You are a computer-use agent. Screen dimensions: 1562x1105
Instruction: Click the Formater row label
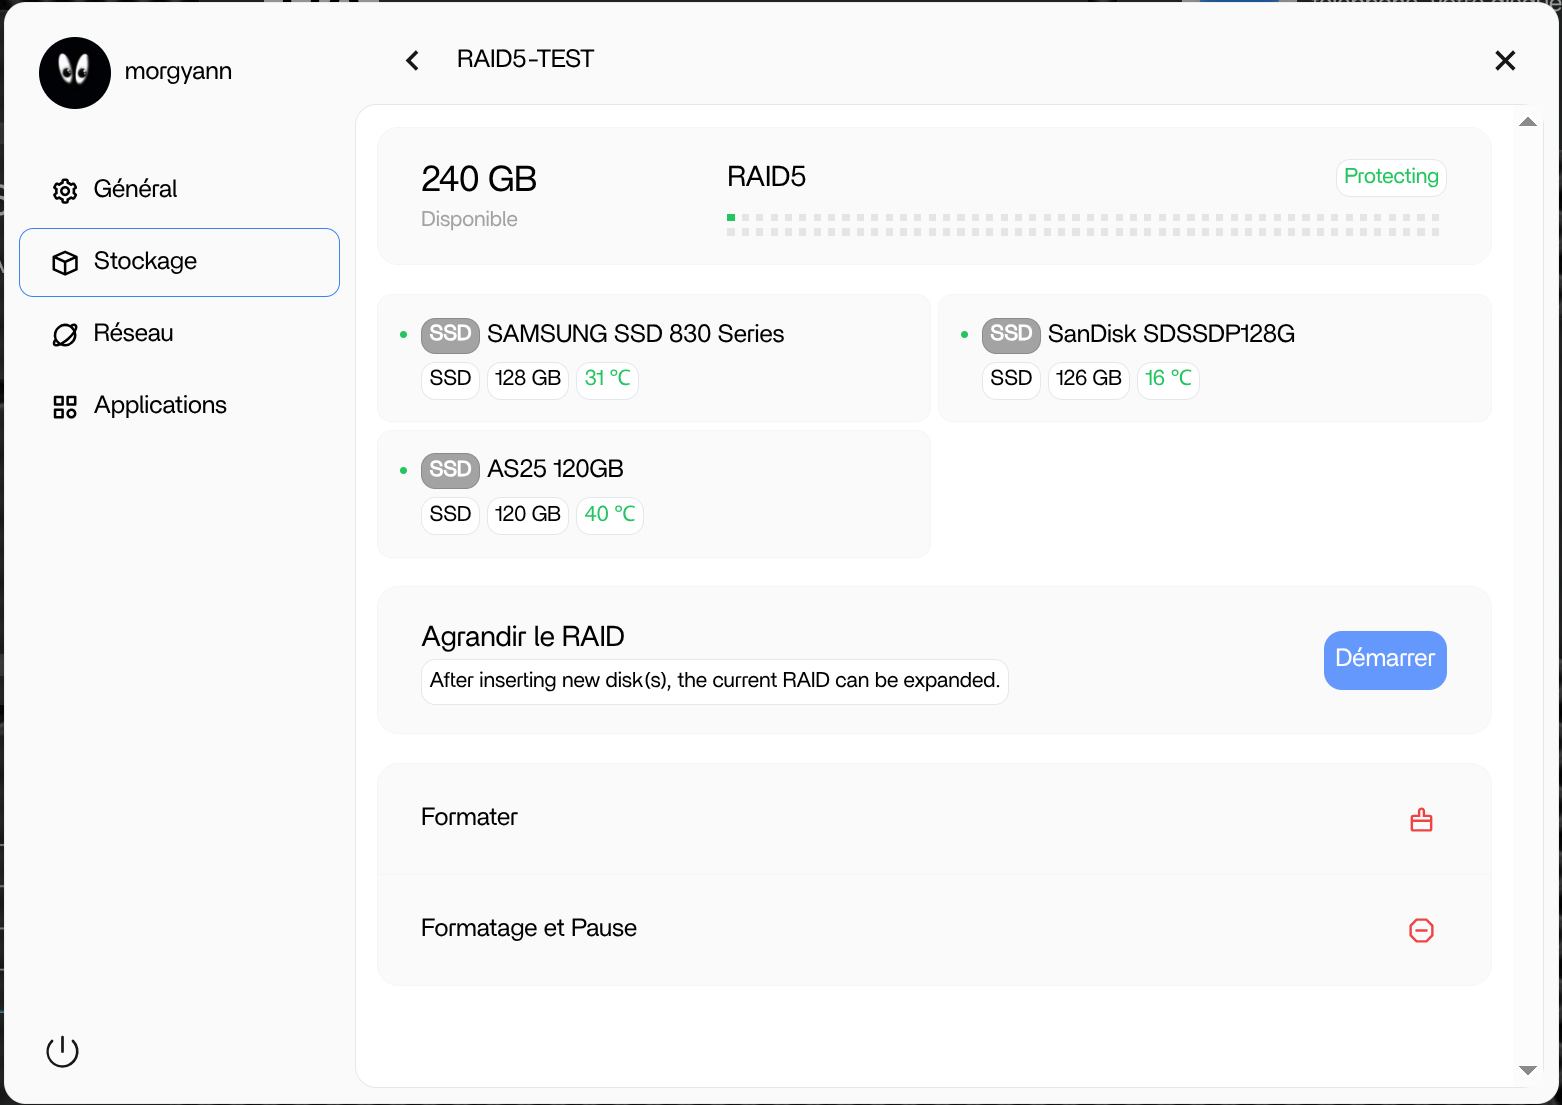[x=469, y=817]
